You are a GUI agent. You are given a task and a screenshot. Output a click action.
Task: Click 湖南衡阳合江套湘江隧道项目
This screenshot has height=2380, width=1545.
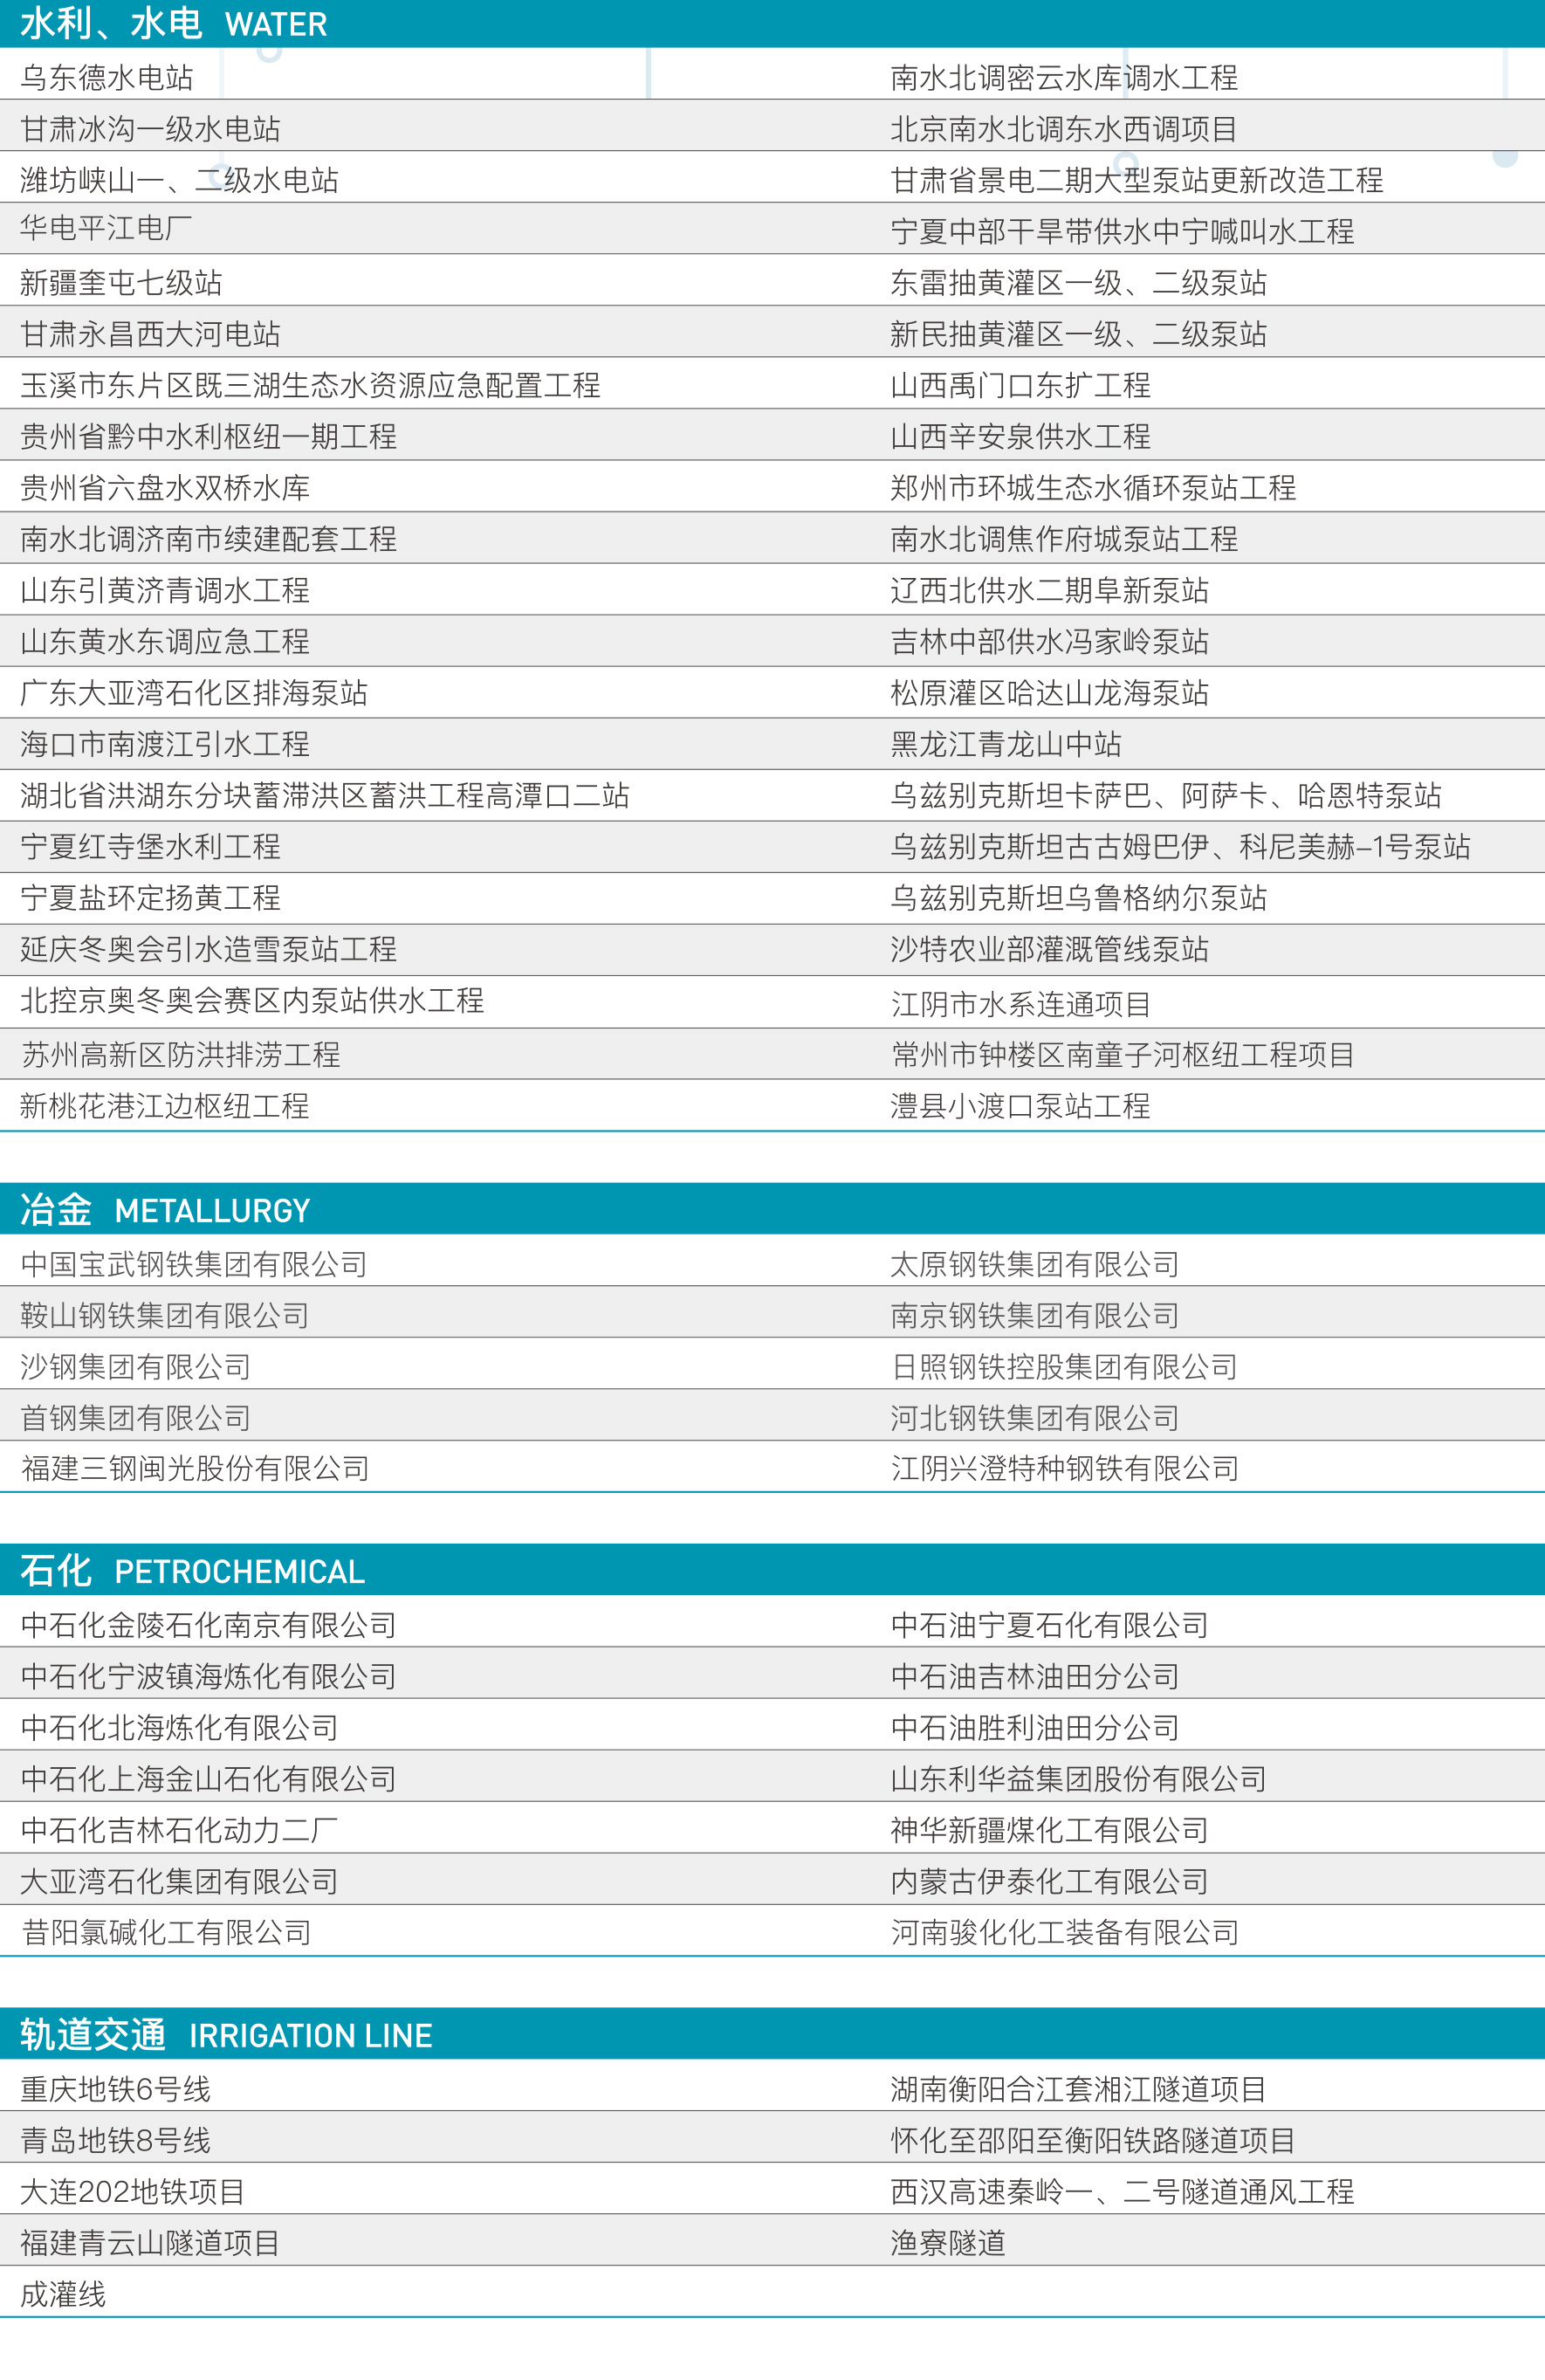coord(1079,2089)
